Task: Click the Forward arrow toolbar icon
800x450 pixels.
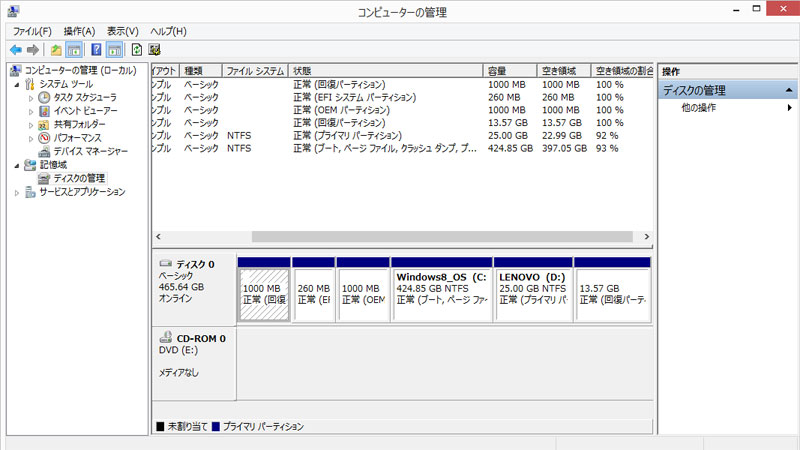Action: point(33,49)
